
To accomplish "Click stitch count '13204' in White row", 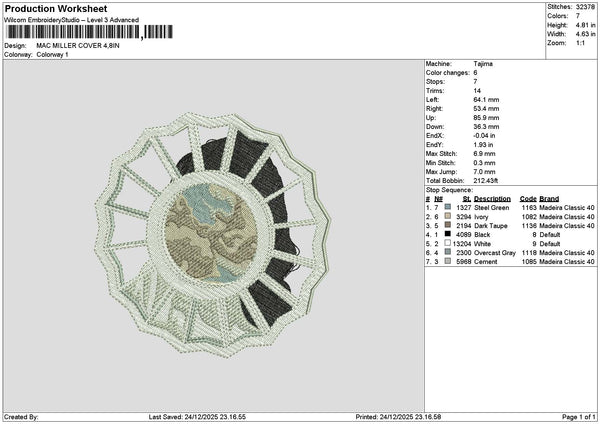I will pyautogui.click(x=462, y=243).
